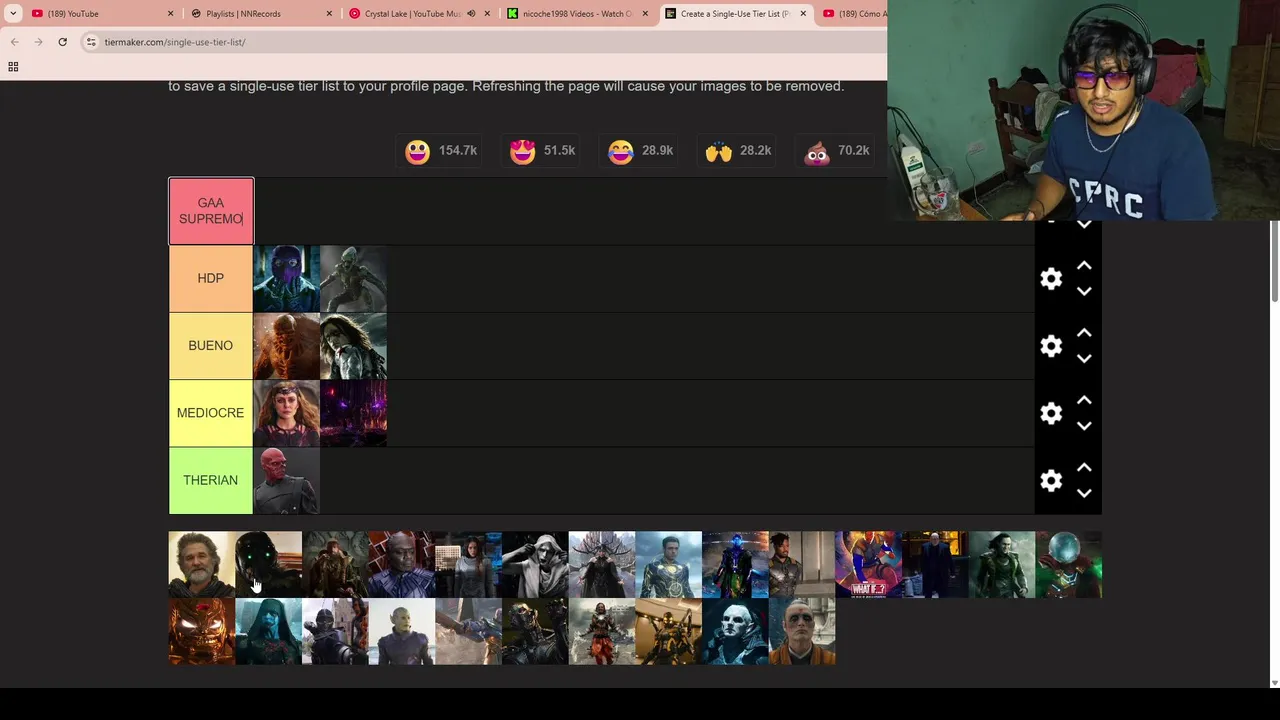Move the BUENO tier down with its arrow

(1084, 358)
